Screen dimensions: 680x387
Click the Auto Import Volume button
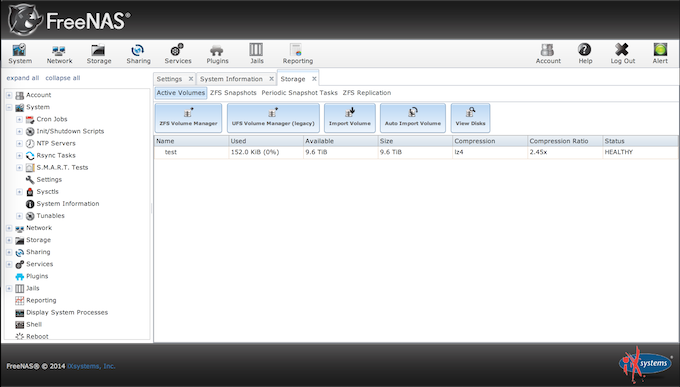click(413, 118)
